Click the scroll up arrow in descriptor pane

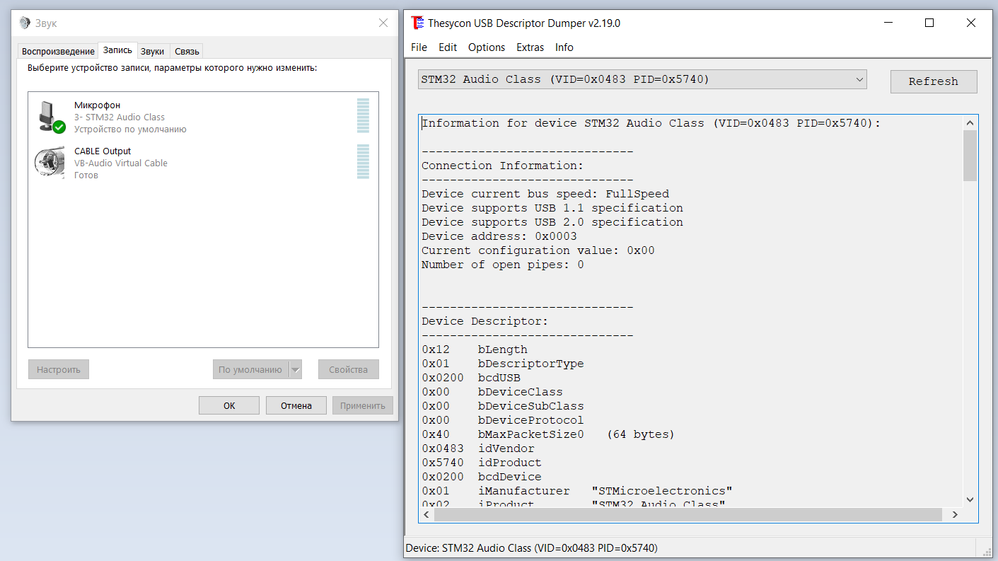coord(970,123)
